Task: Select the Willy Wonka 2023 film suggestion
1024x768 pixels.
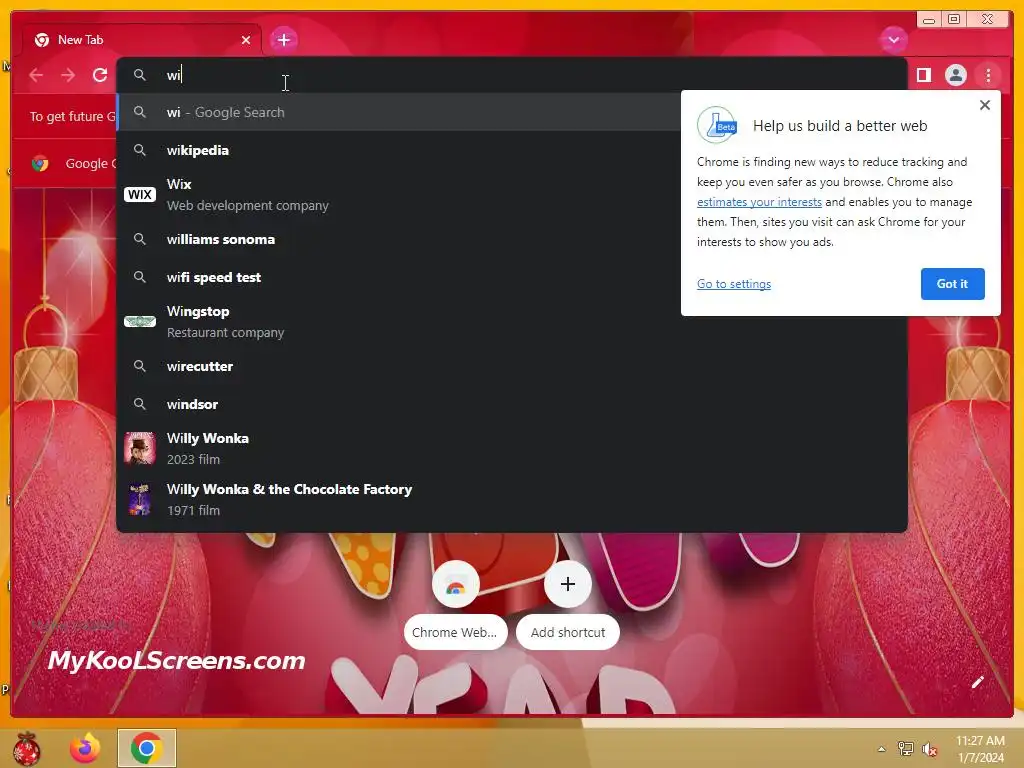Action: click(x=512, y=449)
